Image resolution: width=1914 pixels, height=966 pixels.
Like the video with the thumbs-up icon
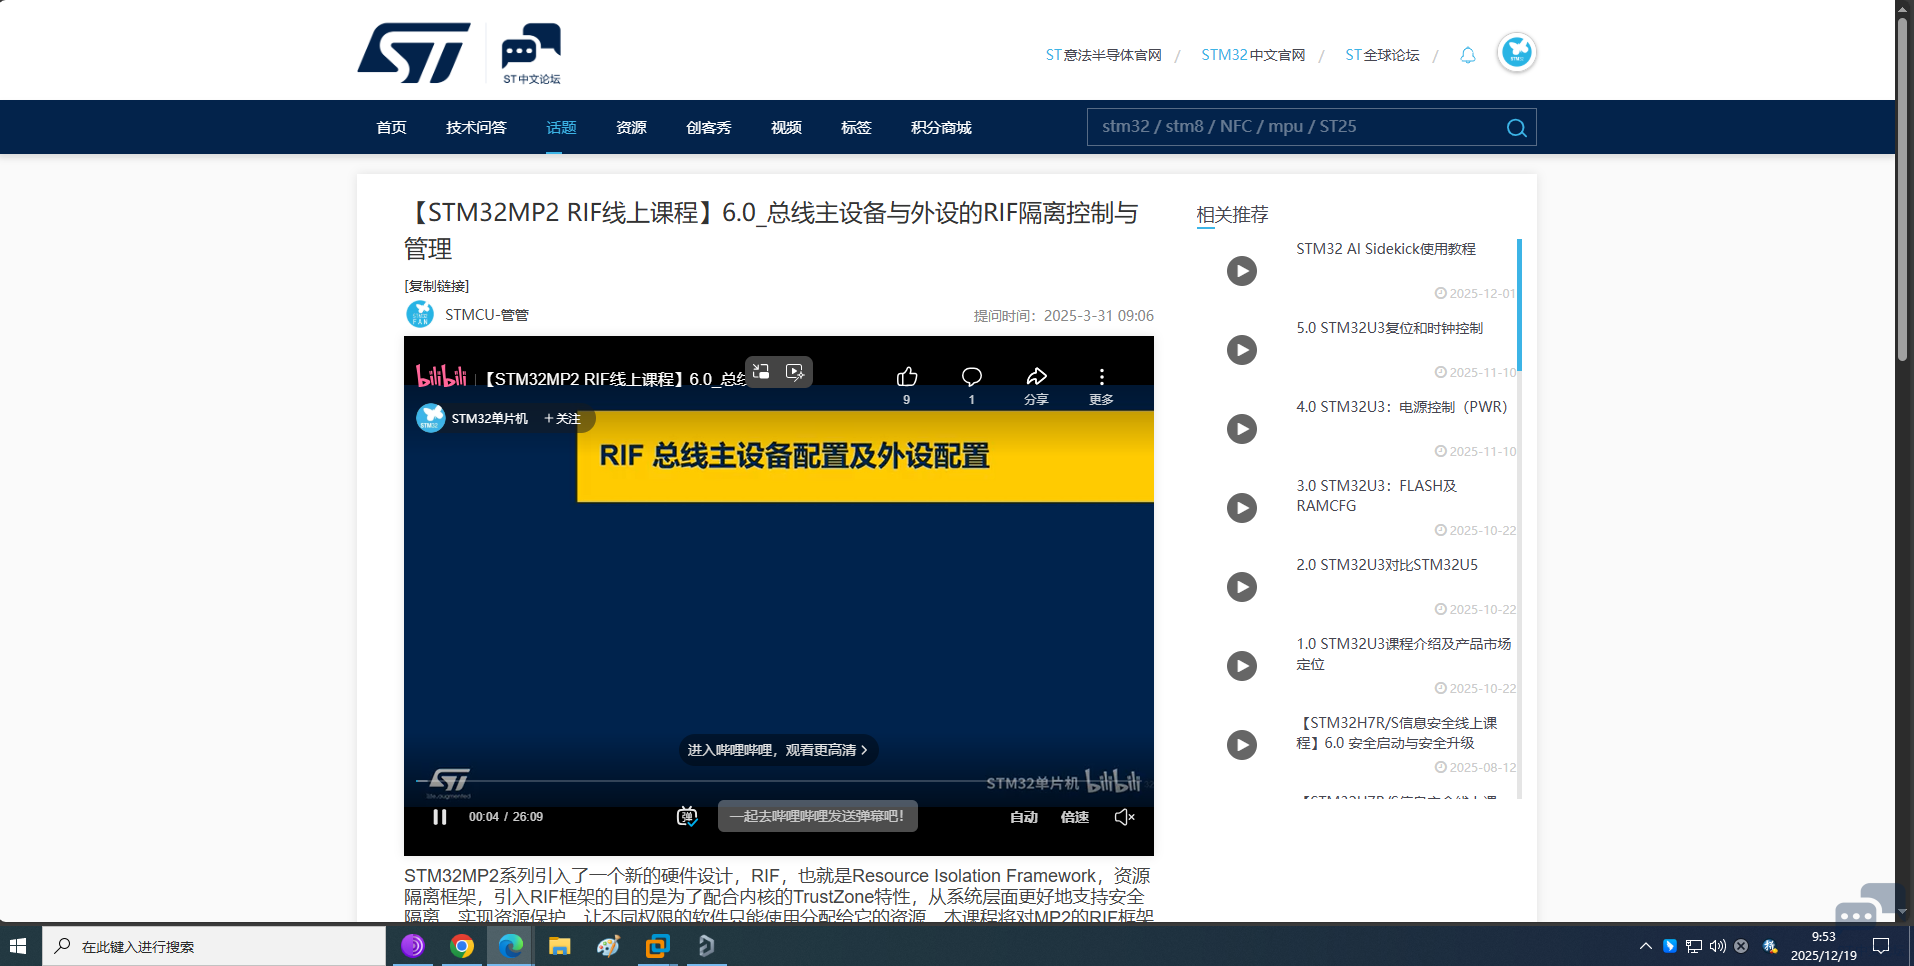click(907, 377)
